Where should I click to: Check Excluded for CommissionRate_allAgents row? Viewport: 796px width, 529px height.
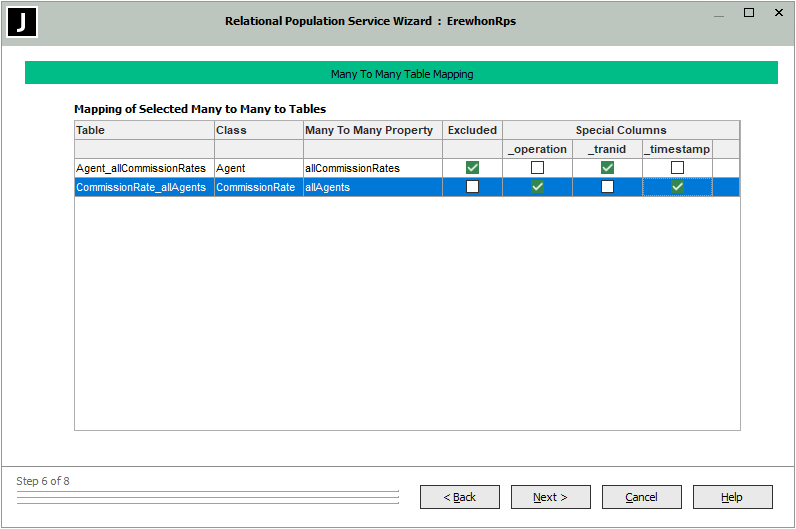472,187
